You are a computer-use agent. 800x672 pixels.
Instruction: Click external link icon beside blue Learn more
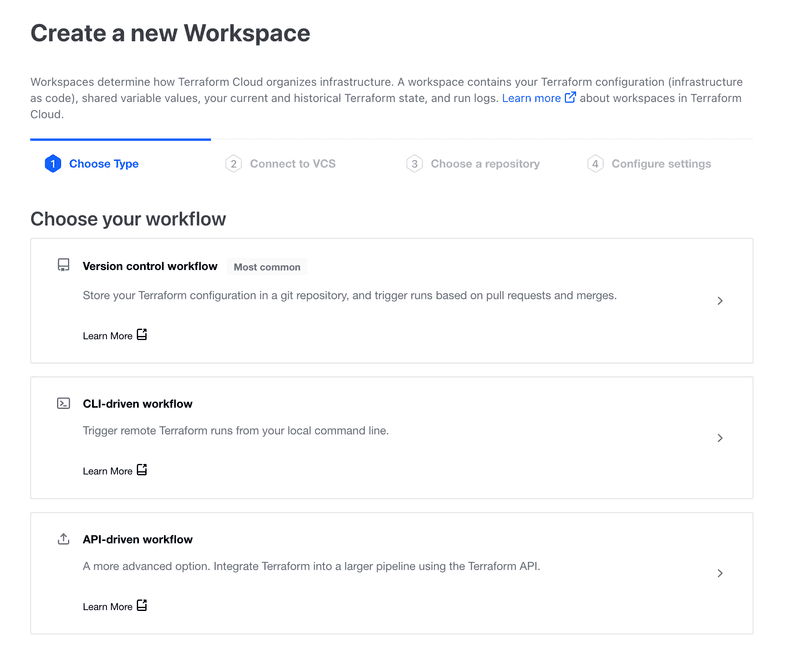(570, 97)
